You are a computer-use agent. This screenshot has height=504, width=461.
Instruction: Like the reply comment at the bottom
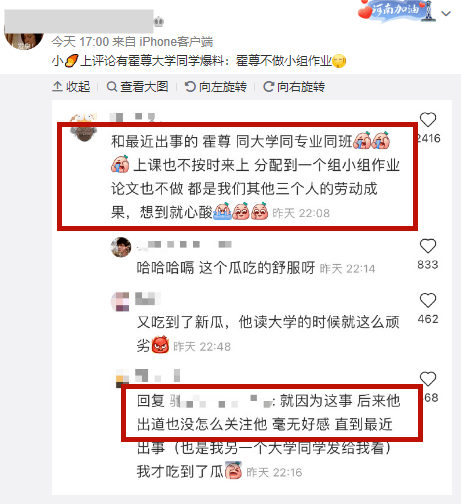(x=428, y=379)
